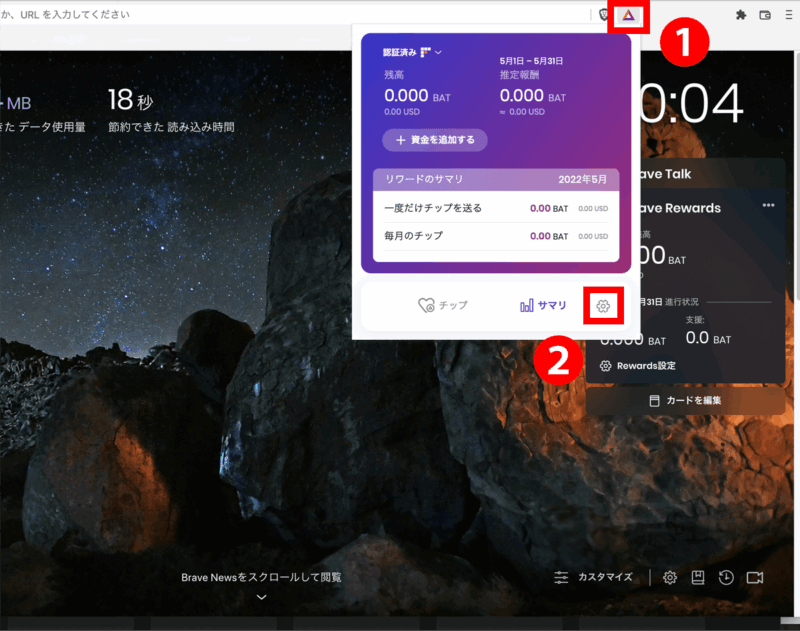Image resolution: width=800 pixels, height=631 pixels.
Task: Click the Brave Rewards BAT triangle icon
Action: (x=629, y=15)
